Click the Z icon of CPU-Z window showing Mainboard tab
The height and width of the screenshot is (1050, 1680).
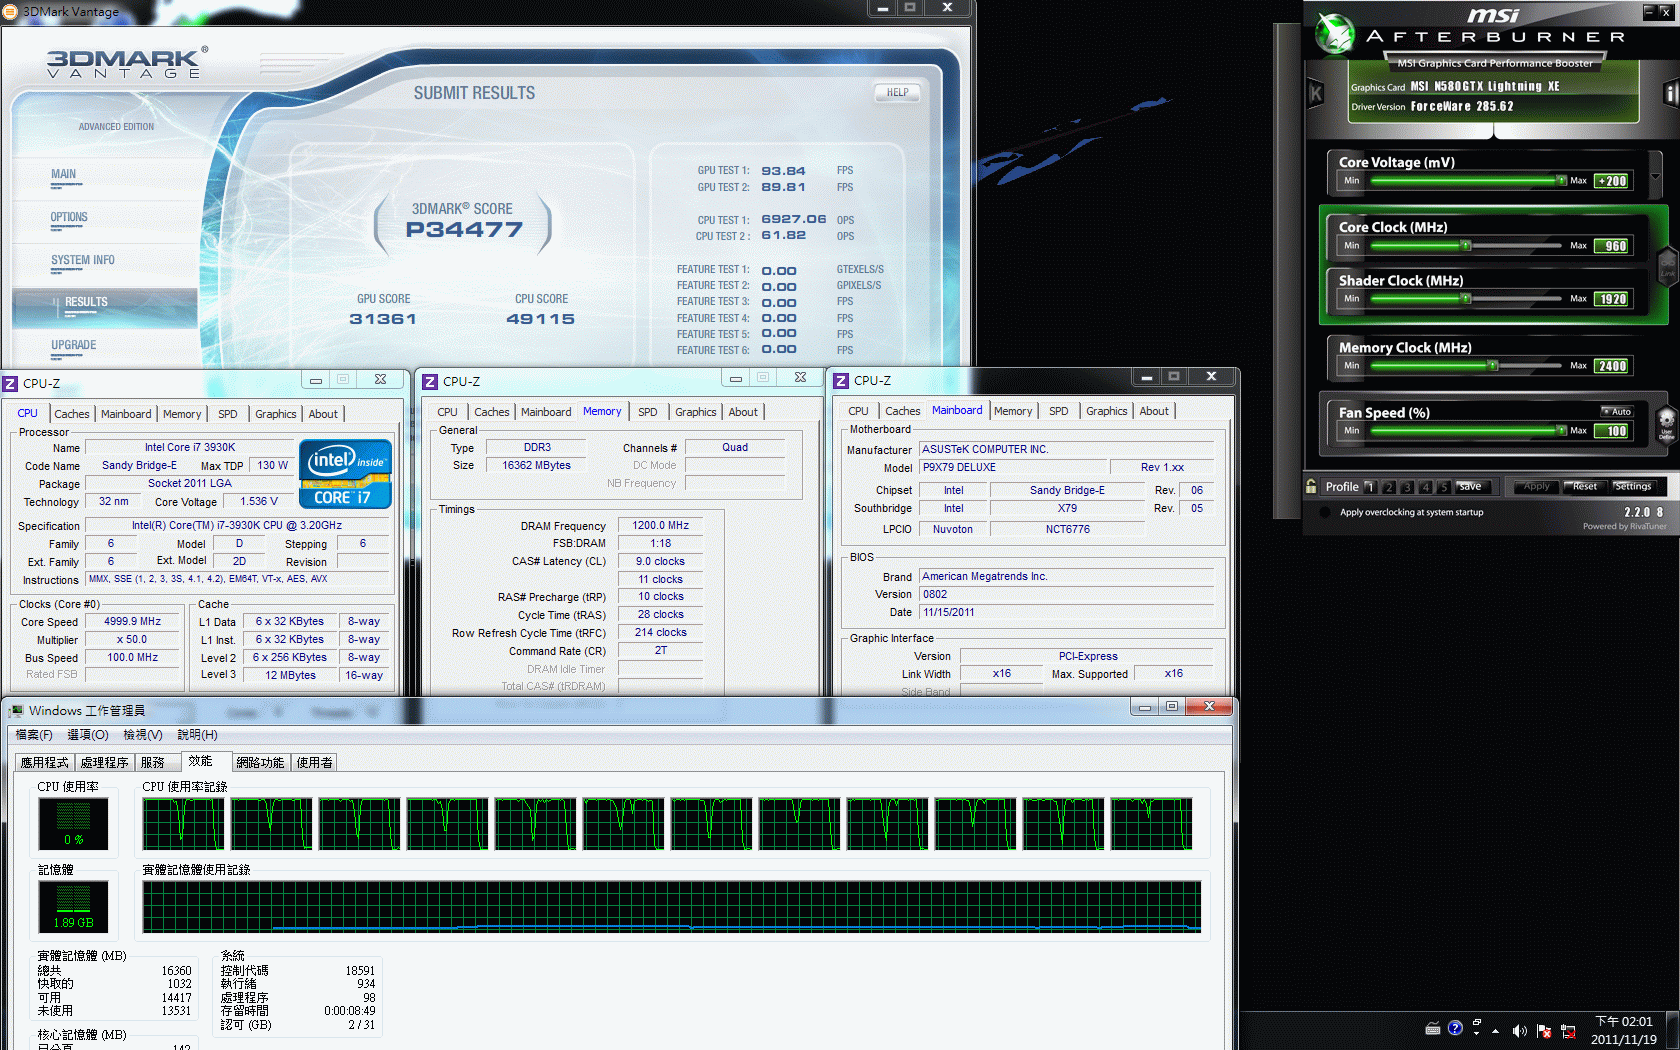[x=841, y=381]
